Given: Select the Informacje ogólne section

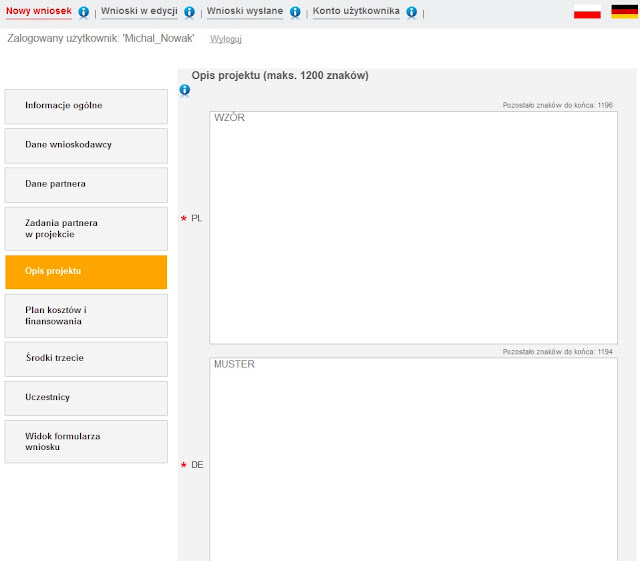Looking at the screenshot, I should pos(86,106).
